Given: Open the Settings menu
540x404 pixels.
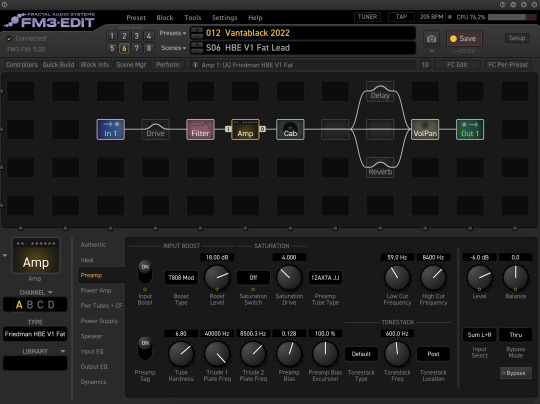Looking at the screenshot, I should 225,18.
